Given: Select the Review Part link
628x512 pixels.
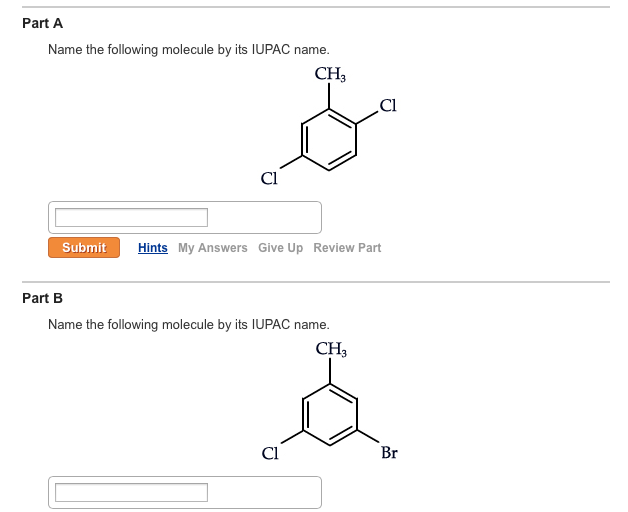Looking at the screenshot, I should click(x=347, y=248).
